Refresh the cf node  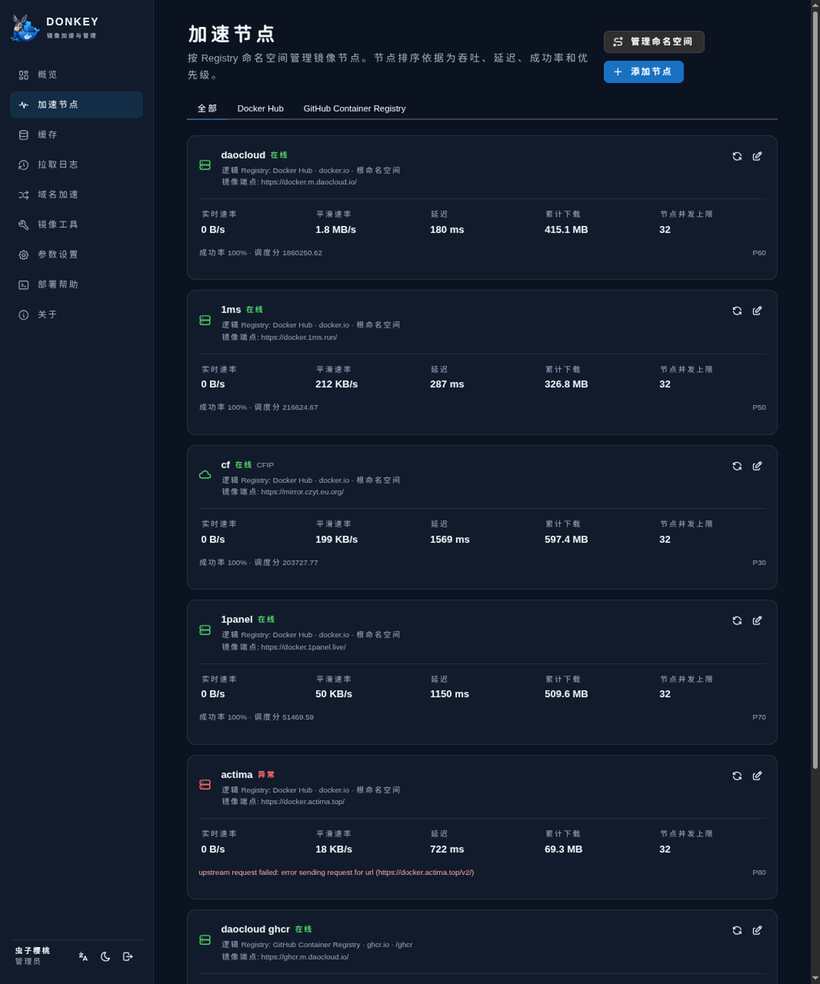pyautogui.click(x=737, y=466)
